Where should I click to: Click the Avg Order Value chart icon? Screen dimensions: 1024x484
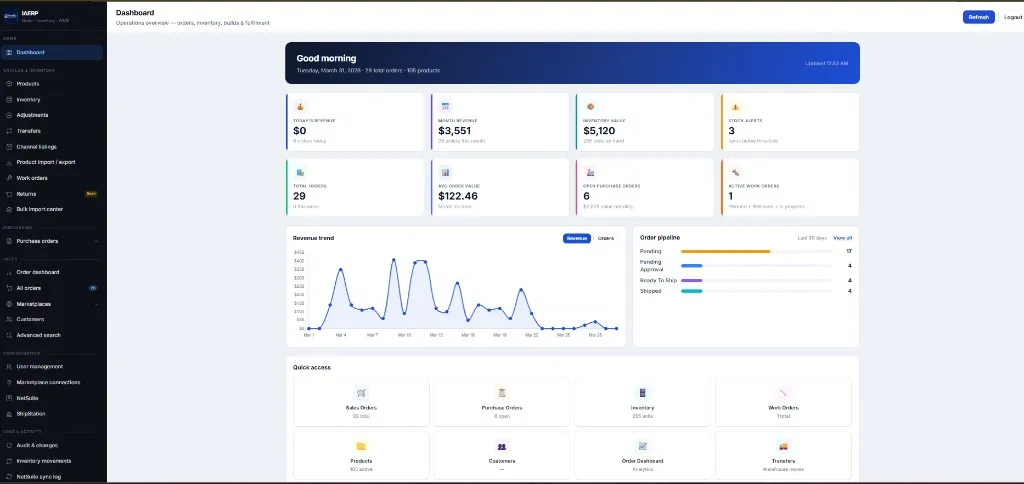(x=445, y=172)
